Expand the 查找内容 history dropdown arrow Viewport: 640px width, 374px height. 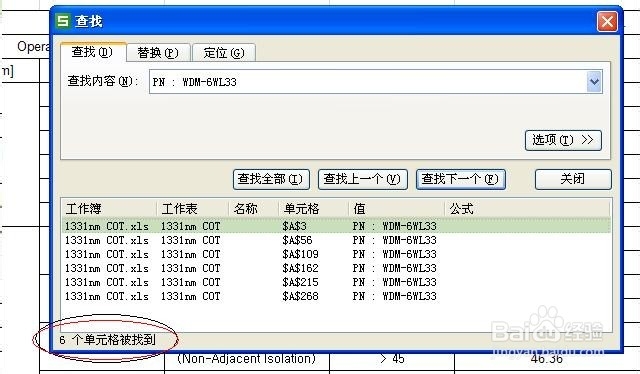click(x=594, y=82)
